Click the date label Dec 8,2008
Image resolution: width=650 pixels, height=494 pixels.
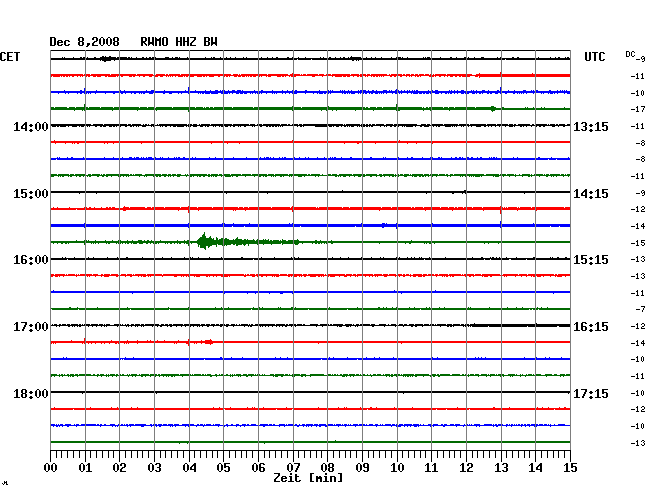point(85,42)
